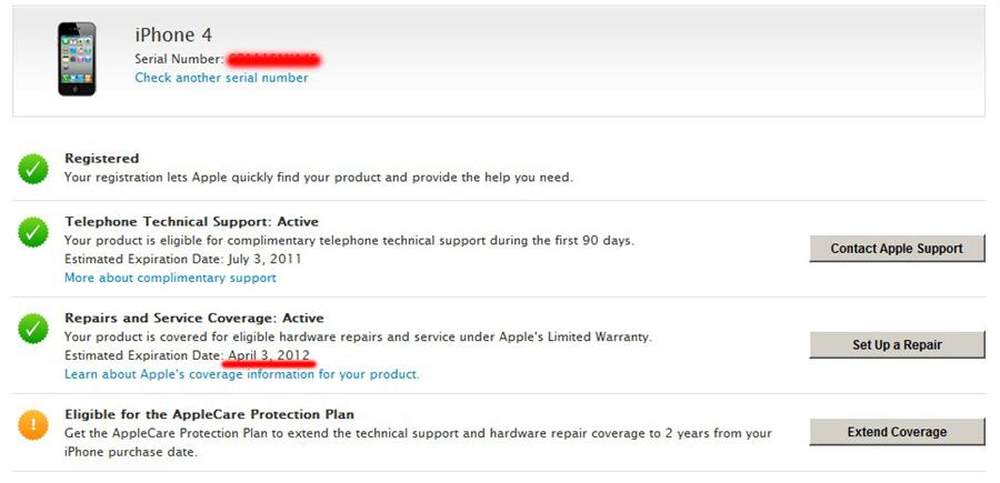Image resolution: width=1000 pixels, height=483 pixels.
Task: Click the underlined April 3, 2012 date
Action: (x=268, y=355)
